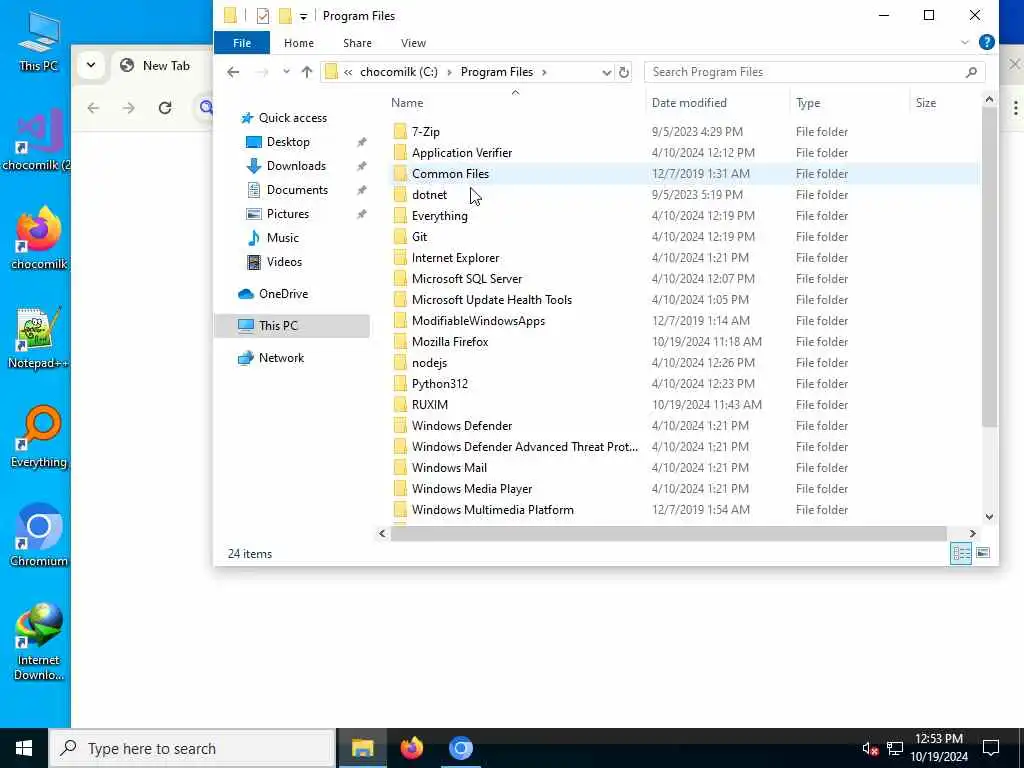Screen dimensions: 1024x768
Task: Click the search magnifier in Explorer search box
Action: tap(971, 72)
